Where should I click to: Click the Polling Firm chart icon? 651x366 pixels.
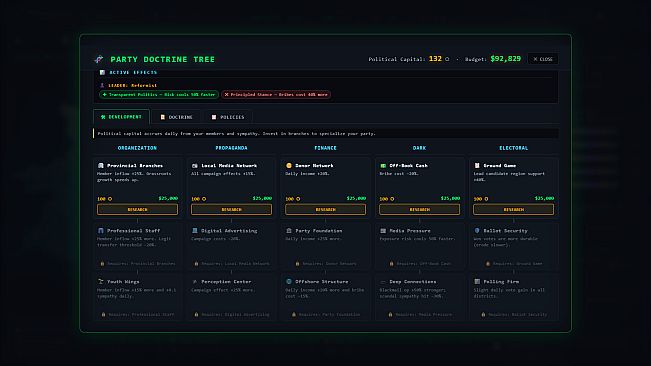477,281
